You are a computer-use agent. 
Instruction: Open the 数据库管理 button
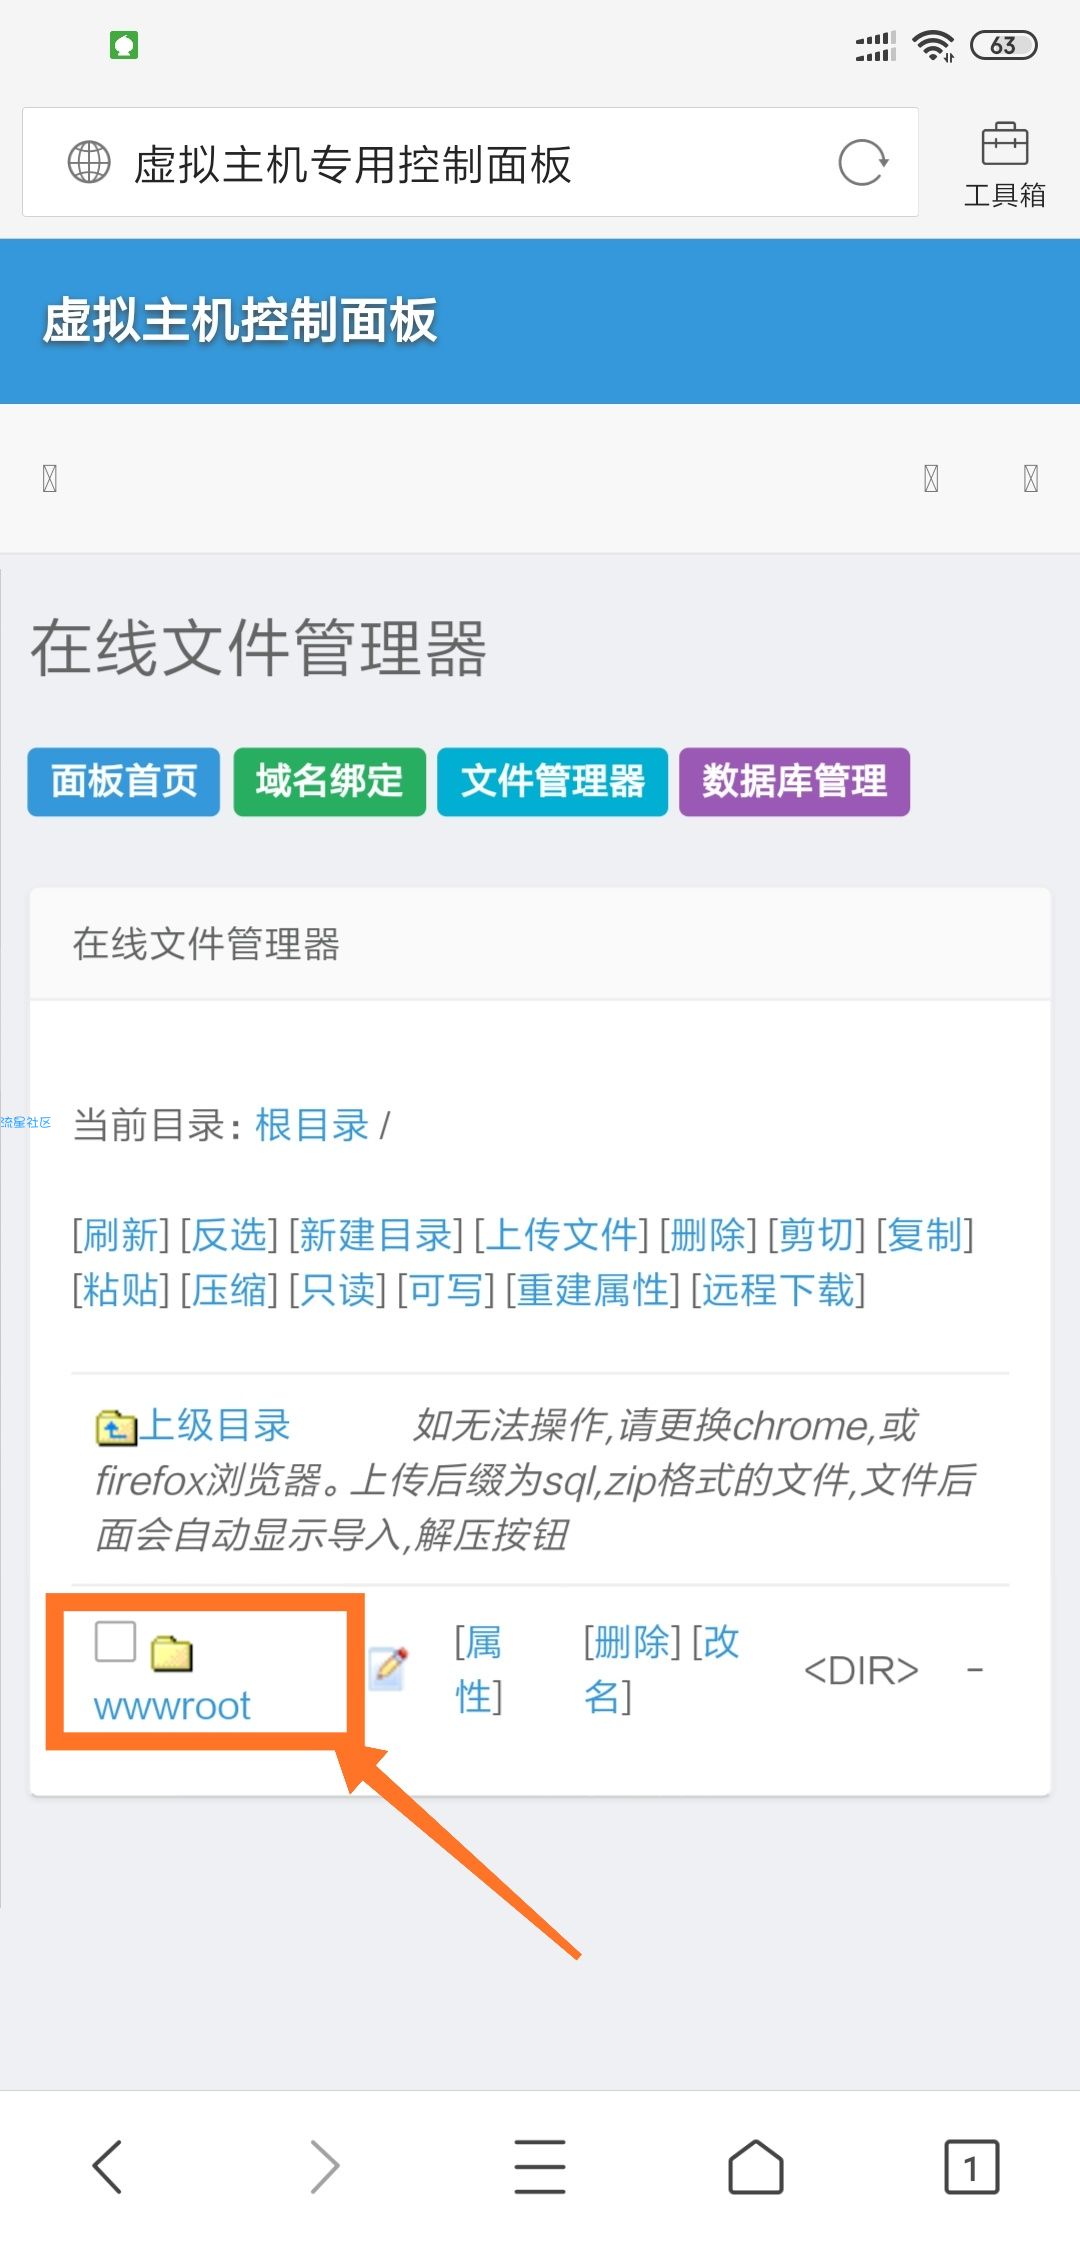795,782
